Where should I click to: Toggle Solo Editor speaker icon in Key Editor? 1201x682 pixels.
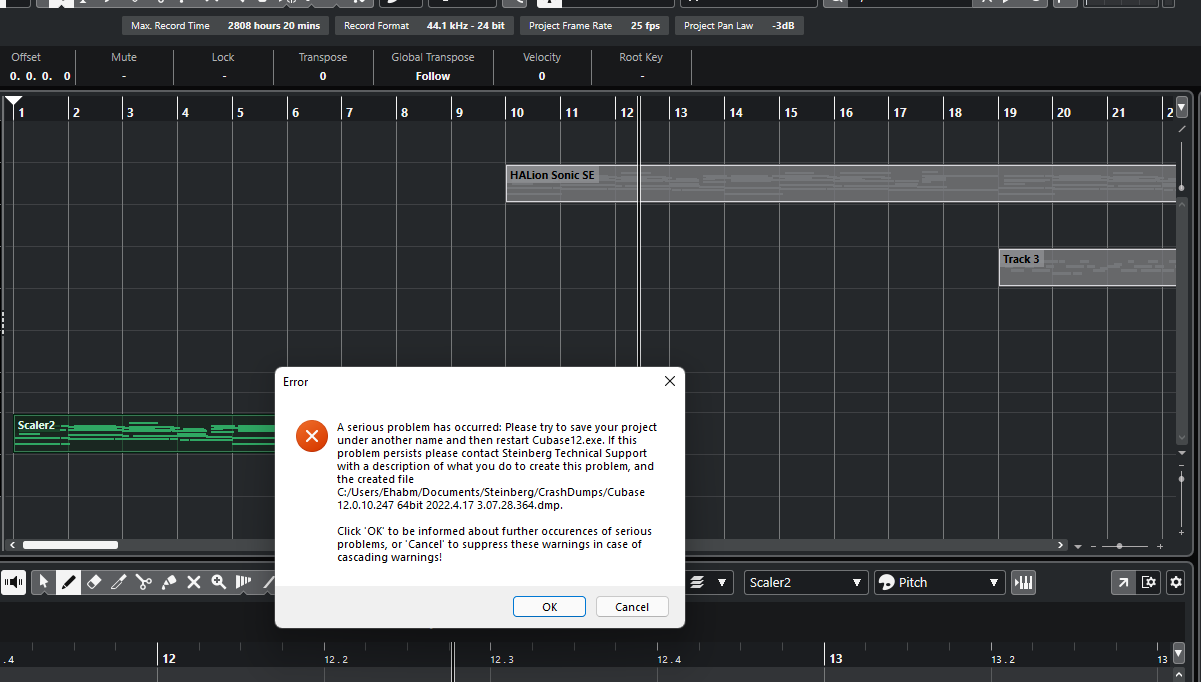click(x=13, y=582)
